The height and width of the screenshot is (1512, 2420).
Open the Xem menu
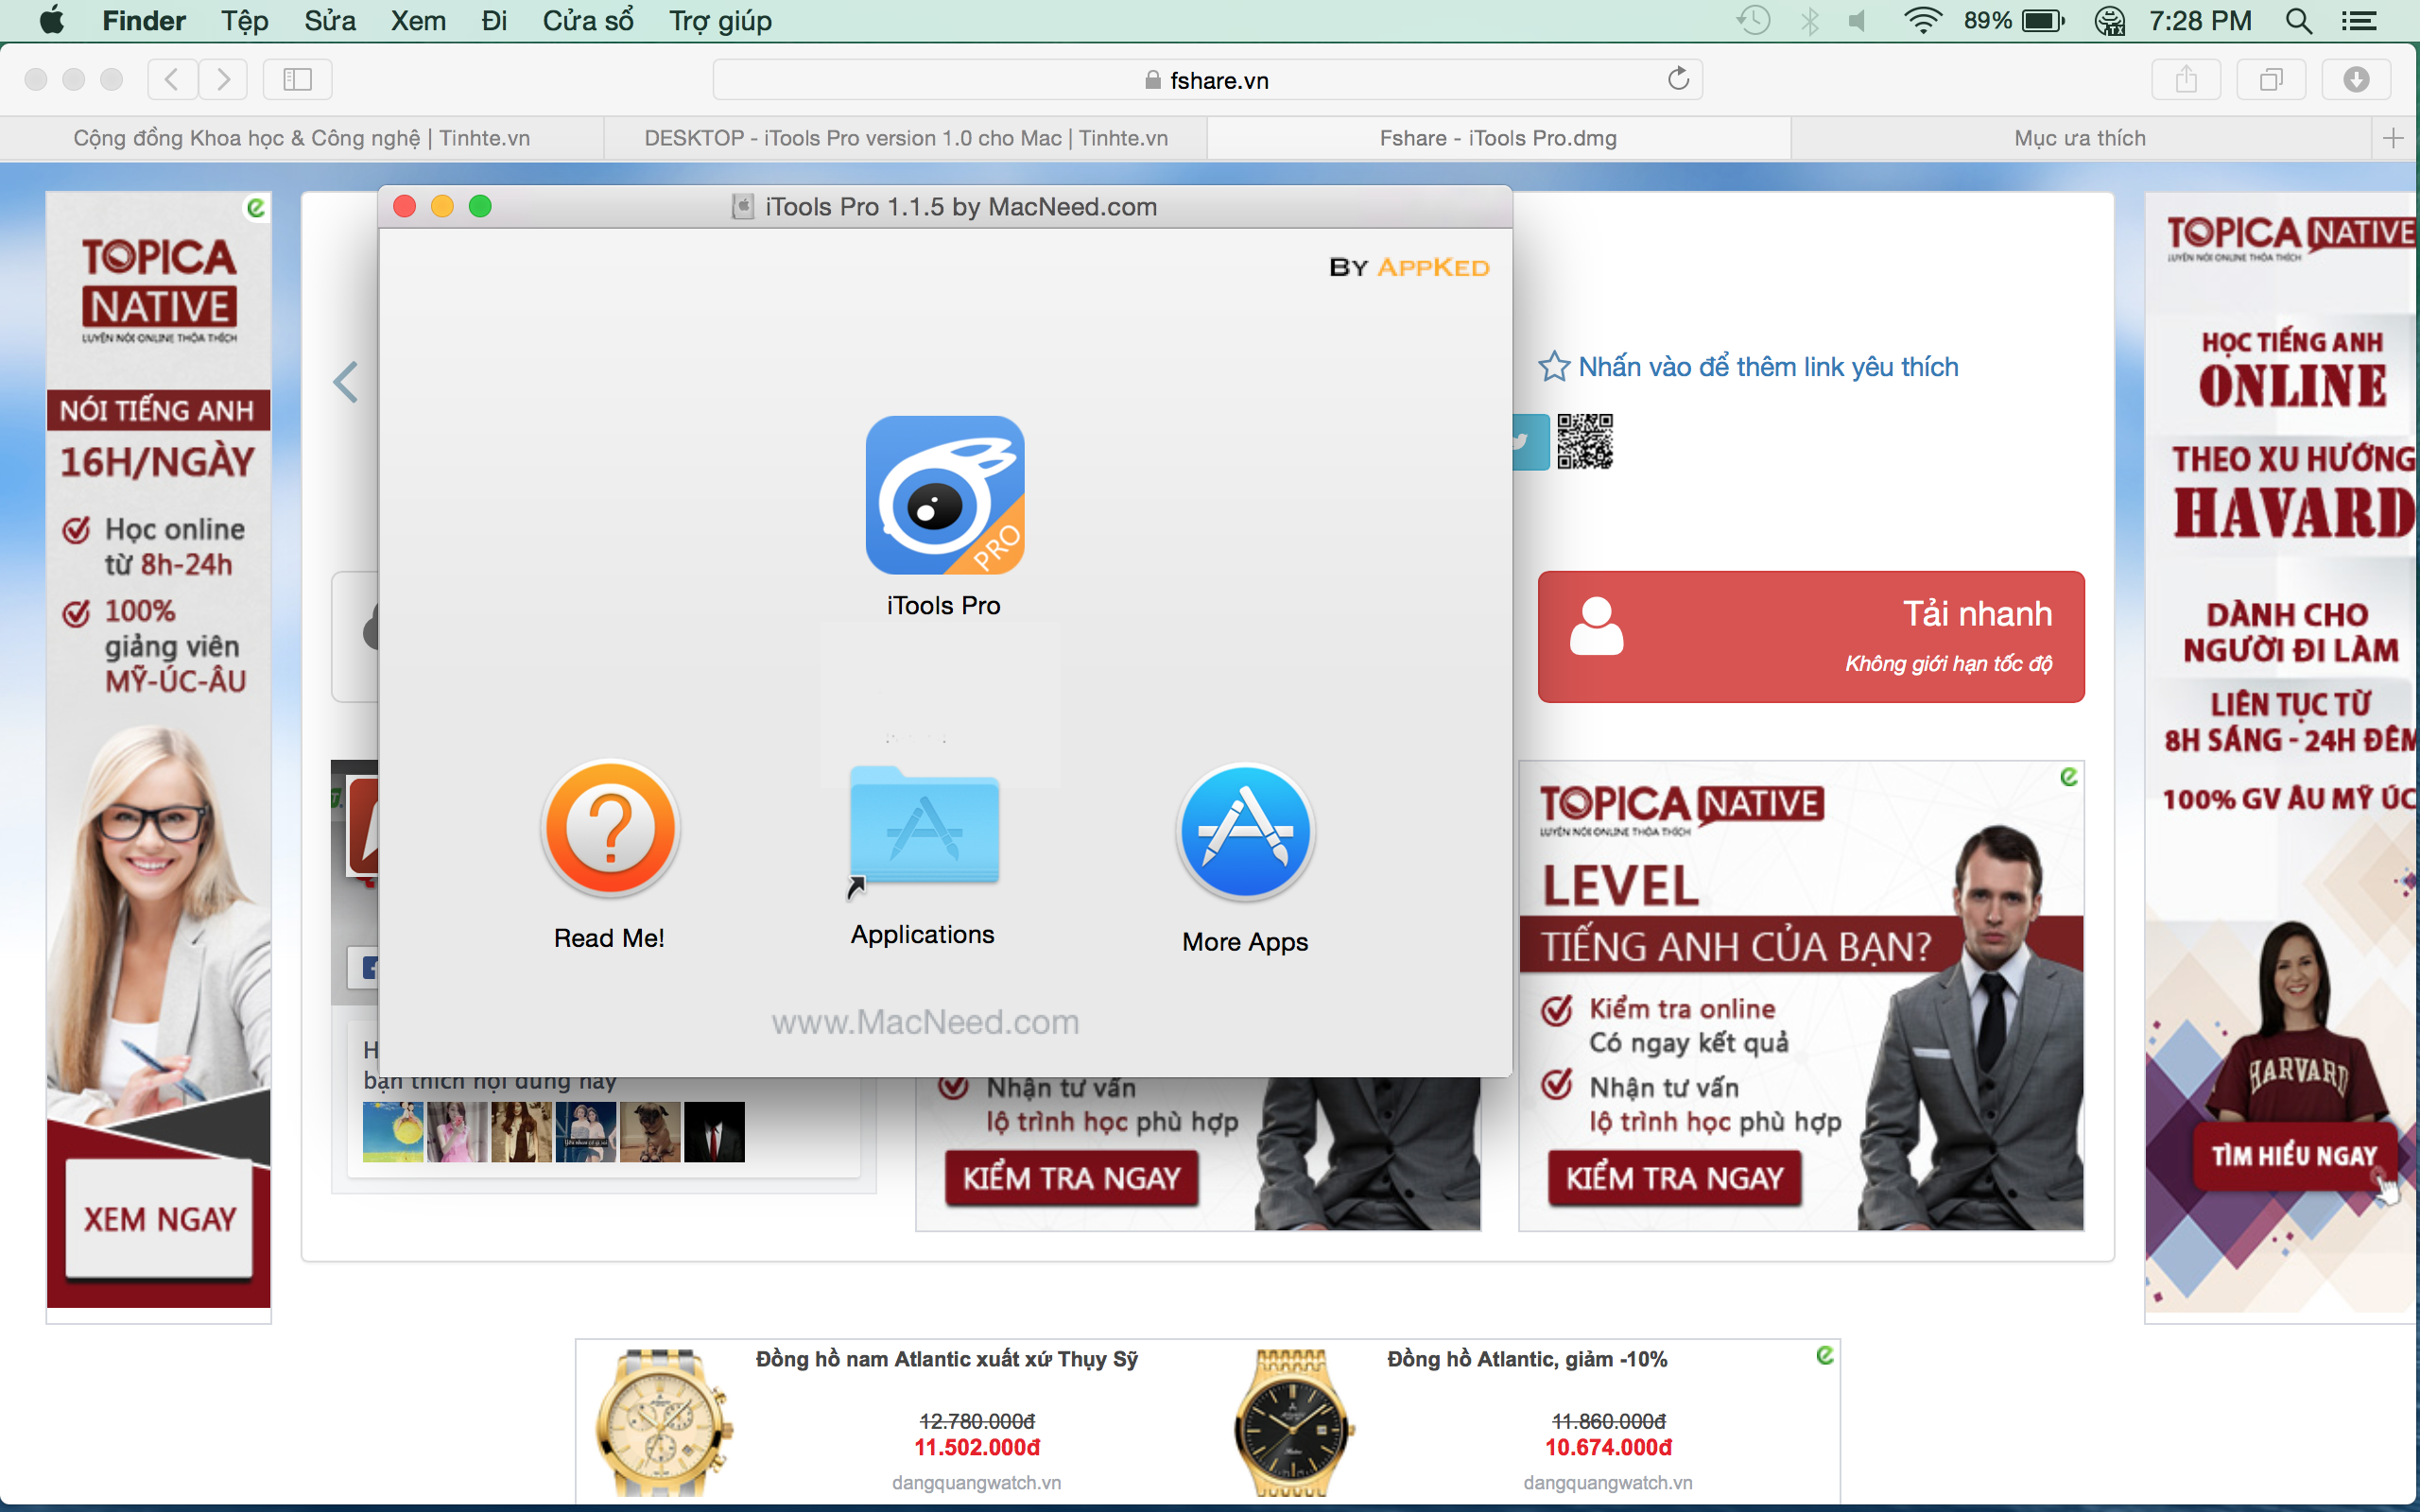pyautogui.click(x=418, y=21)
